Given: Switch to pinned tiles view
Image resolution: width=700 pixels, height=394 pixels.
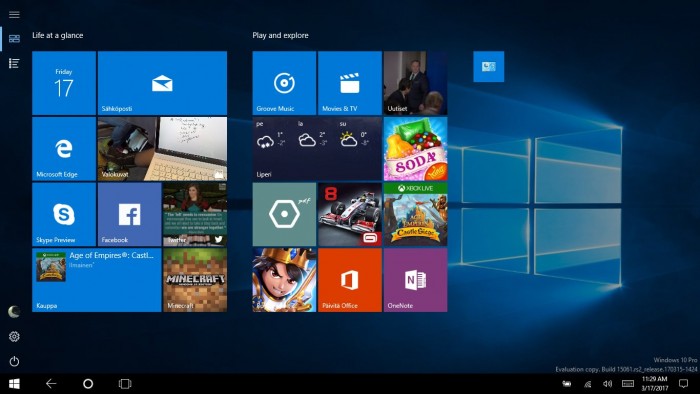Looking at the screenshot, I should 14,39.
